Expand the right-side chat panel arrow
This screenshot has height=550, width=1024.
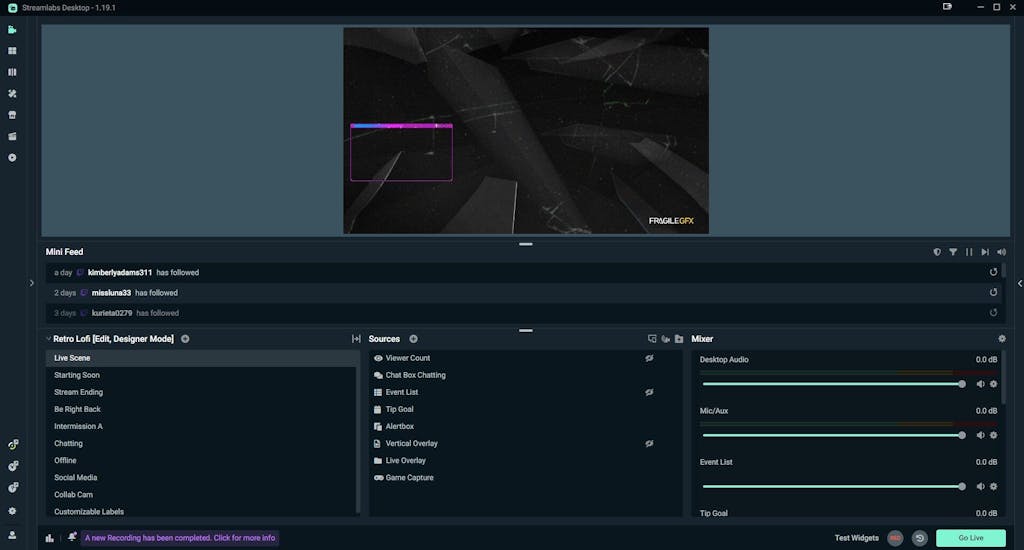pos(1019,283)
